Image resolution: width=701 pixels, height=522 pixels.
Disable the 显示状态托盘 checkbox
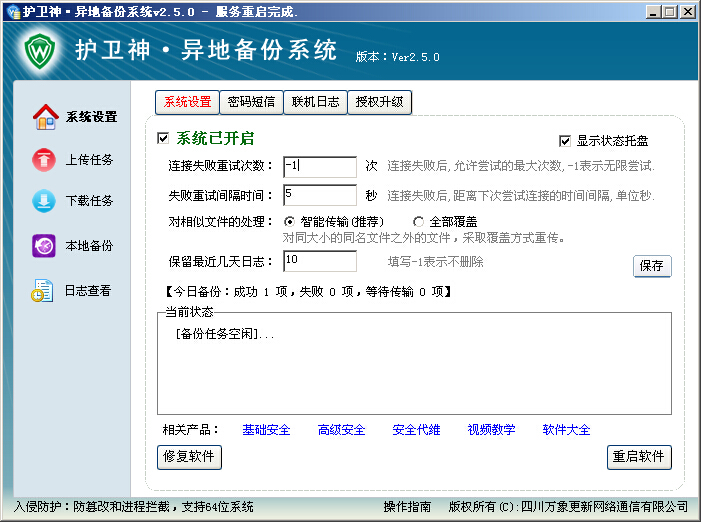pos(565,141)
